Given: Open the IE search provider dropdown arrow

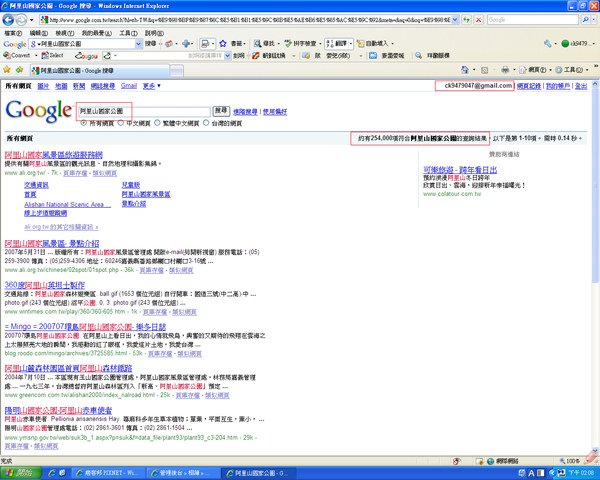Looking at the screenshot, I should [593, 20].
